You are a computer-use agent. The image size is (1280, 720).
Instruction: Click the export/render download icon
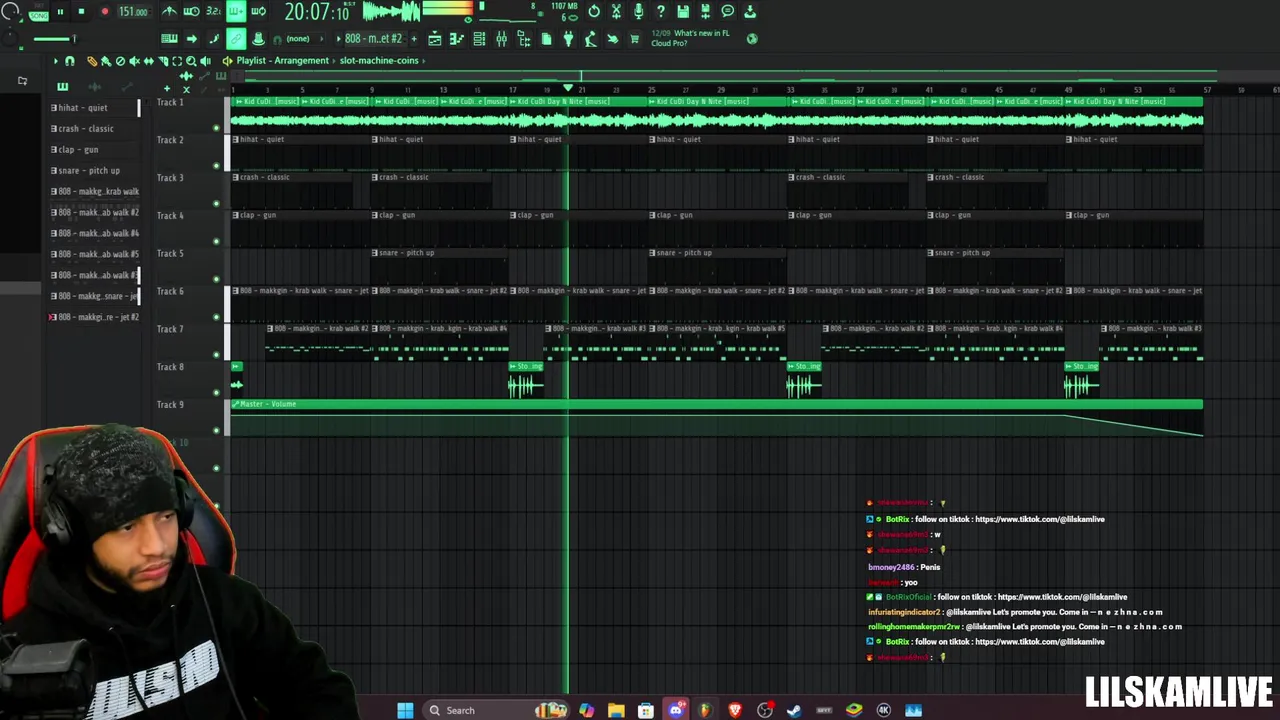750,12
